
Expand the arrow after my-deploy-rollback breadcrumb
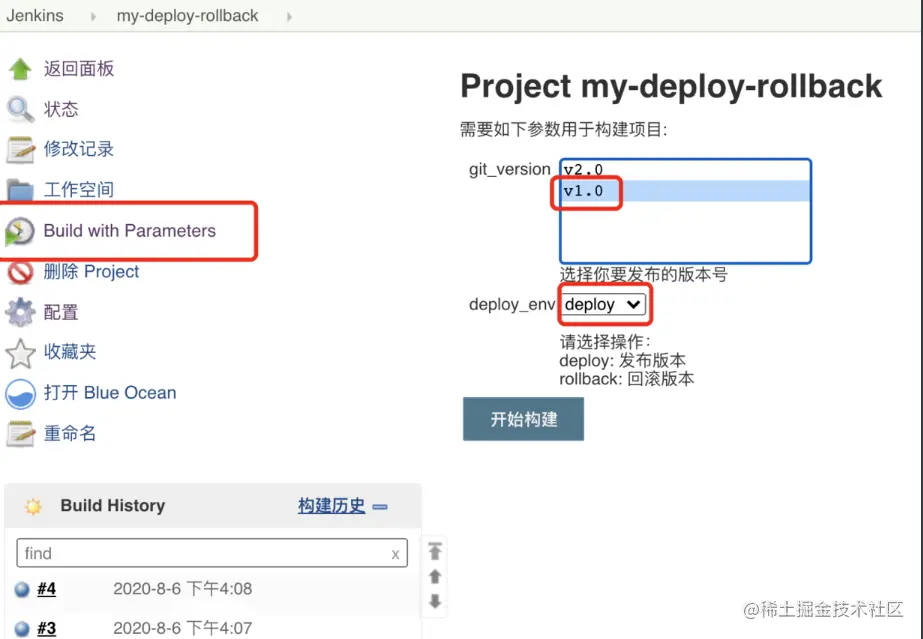click(289, 16)
